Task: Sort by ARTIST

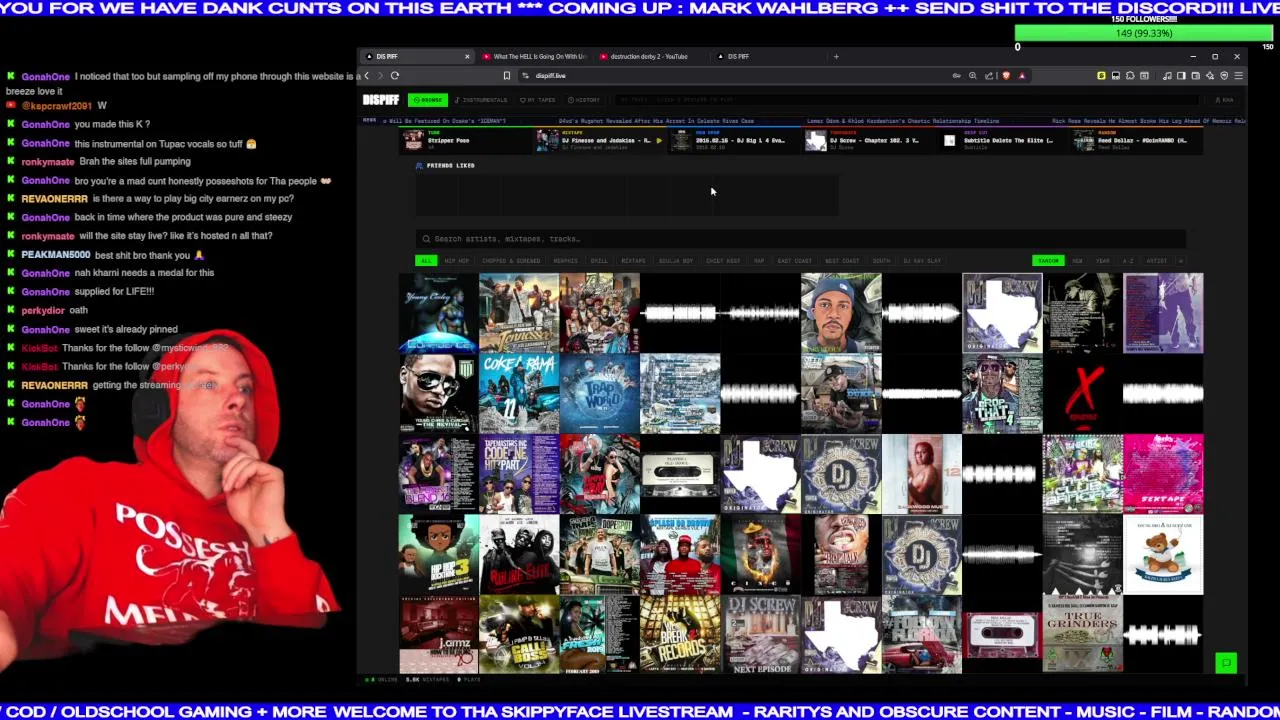Action: (1157, 261)
